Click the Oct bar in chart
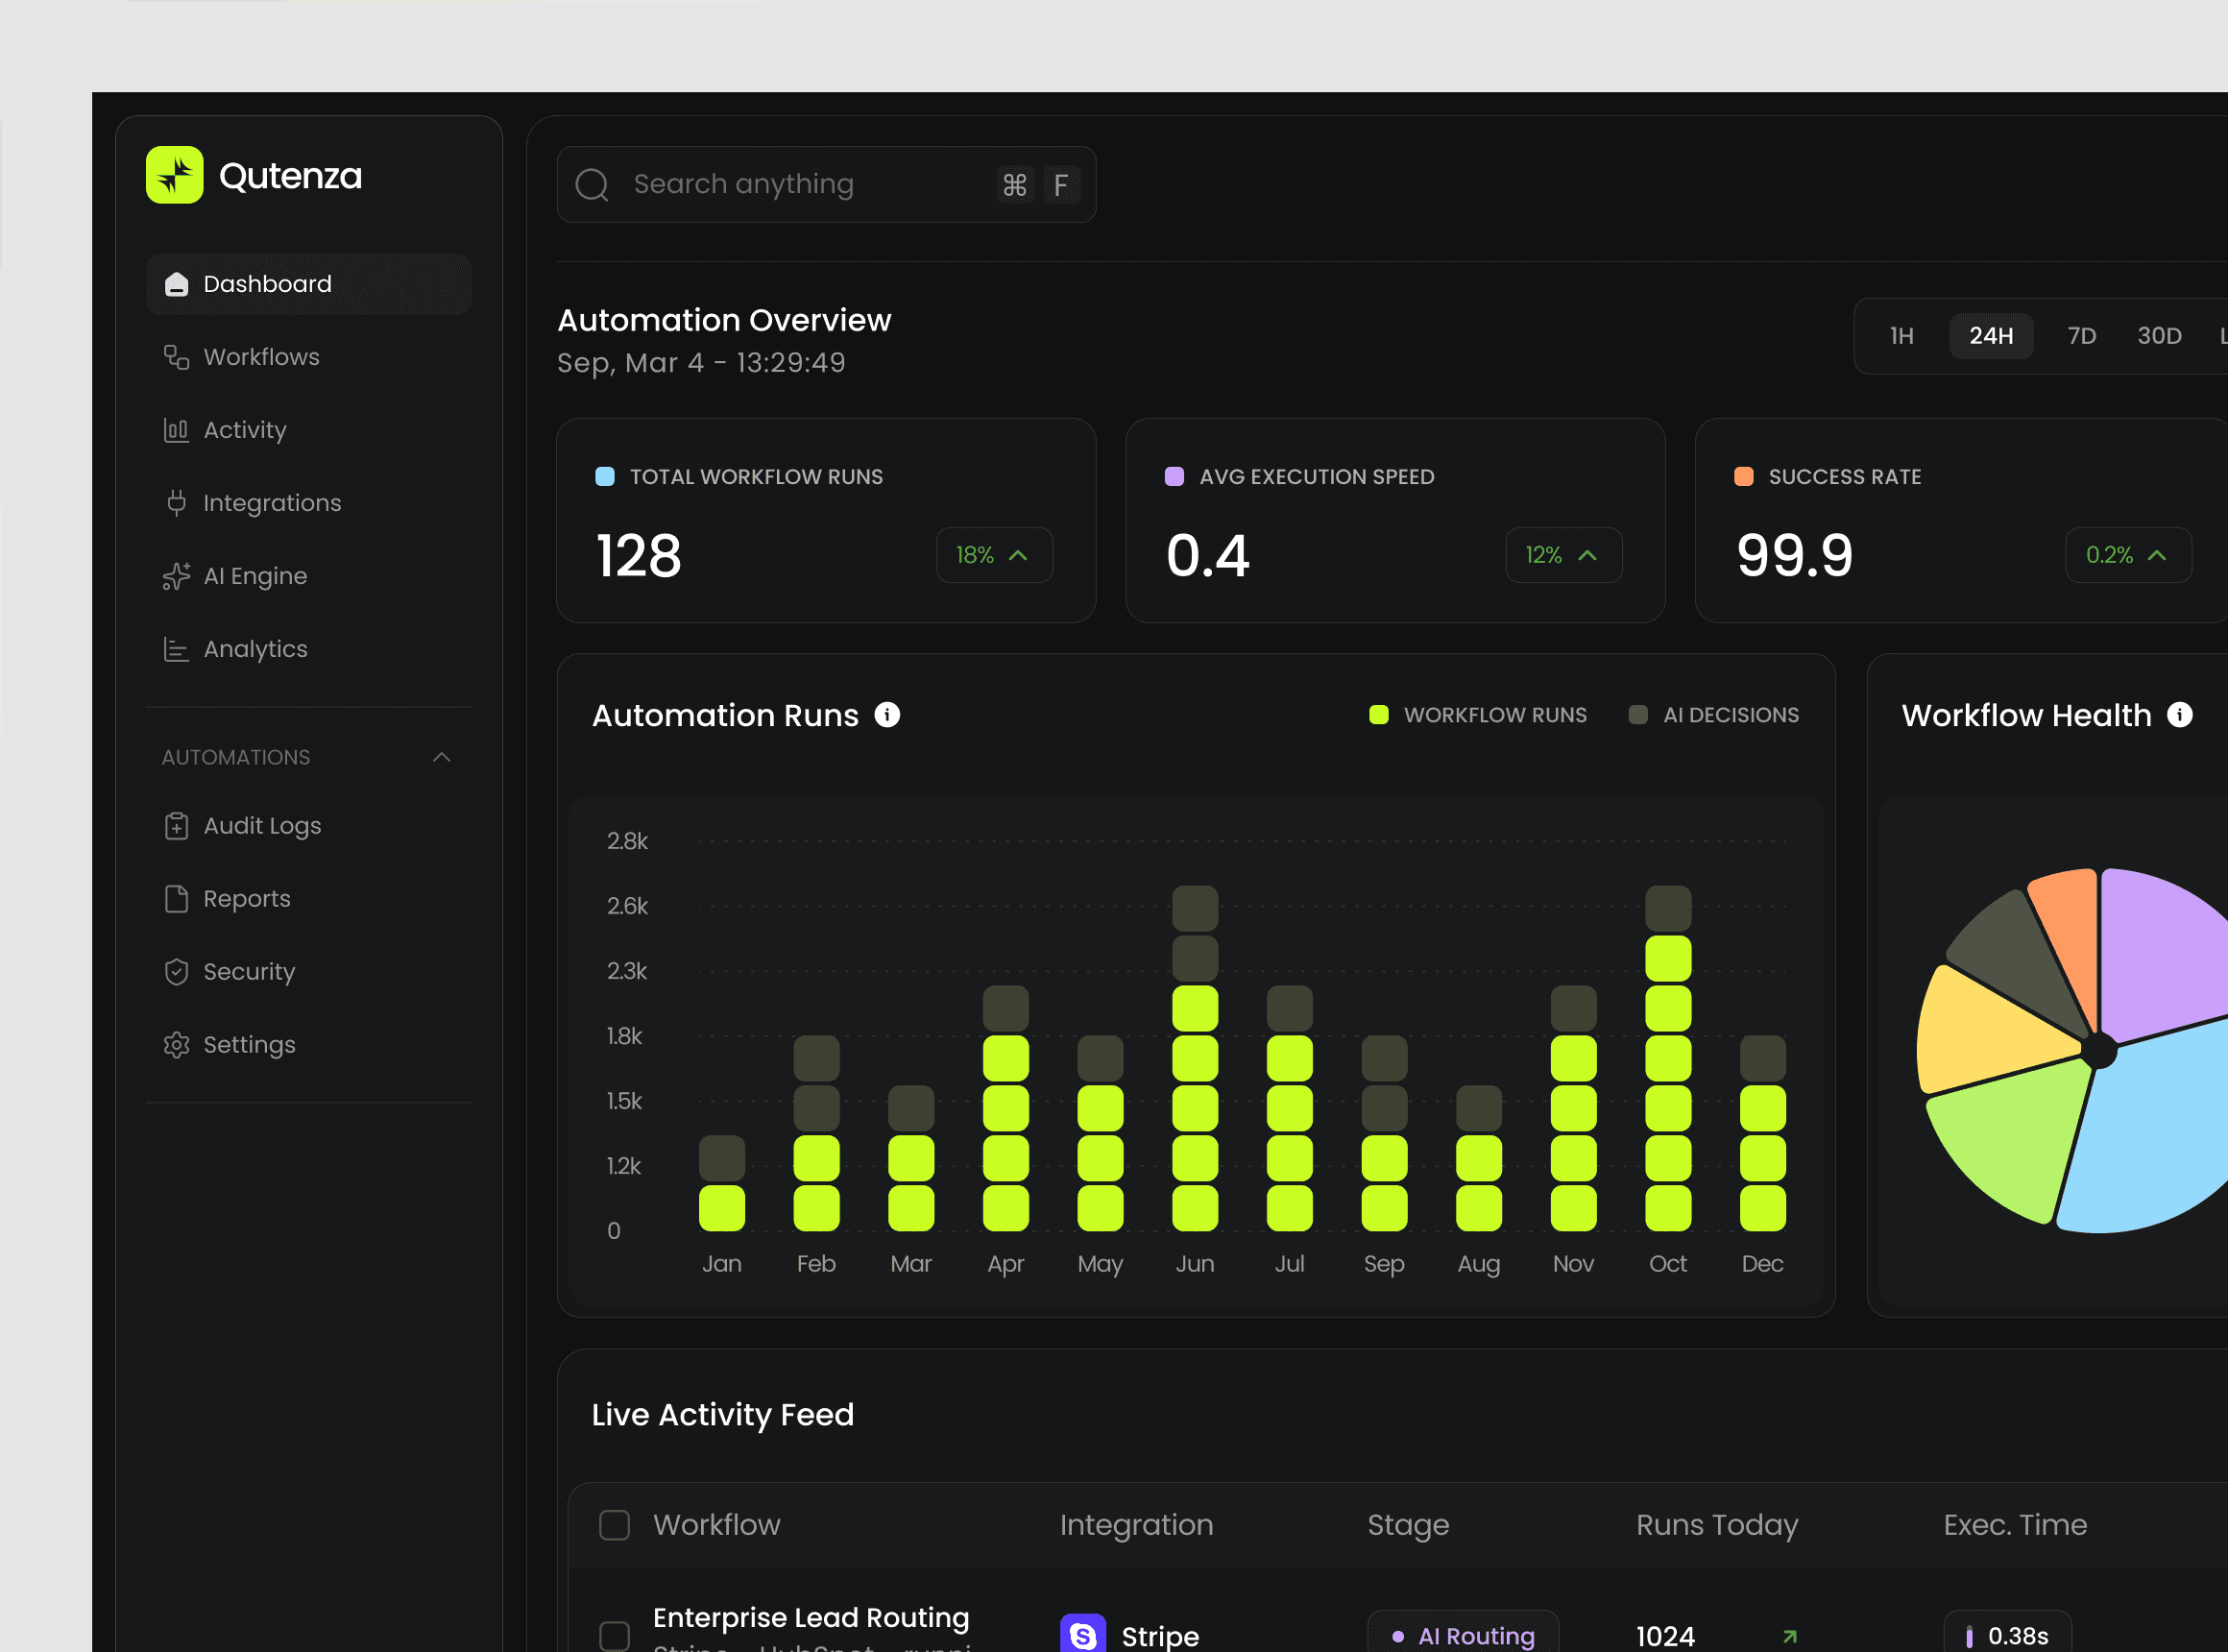The width and height of the screenshot is (2228, 1652). point(1668,1058)
